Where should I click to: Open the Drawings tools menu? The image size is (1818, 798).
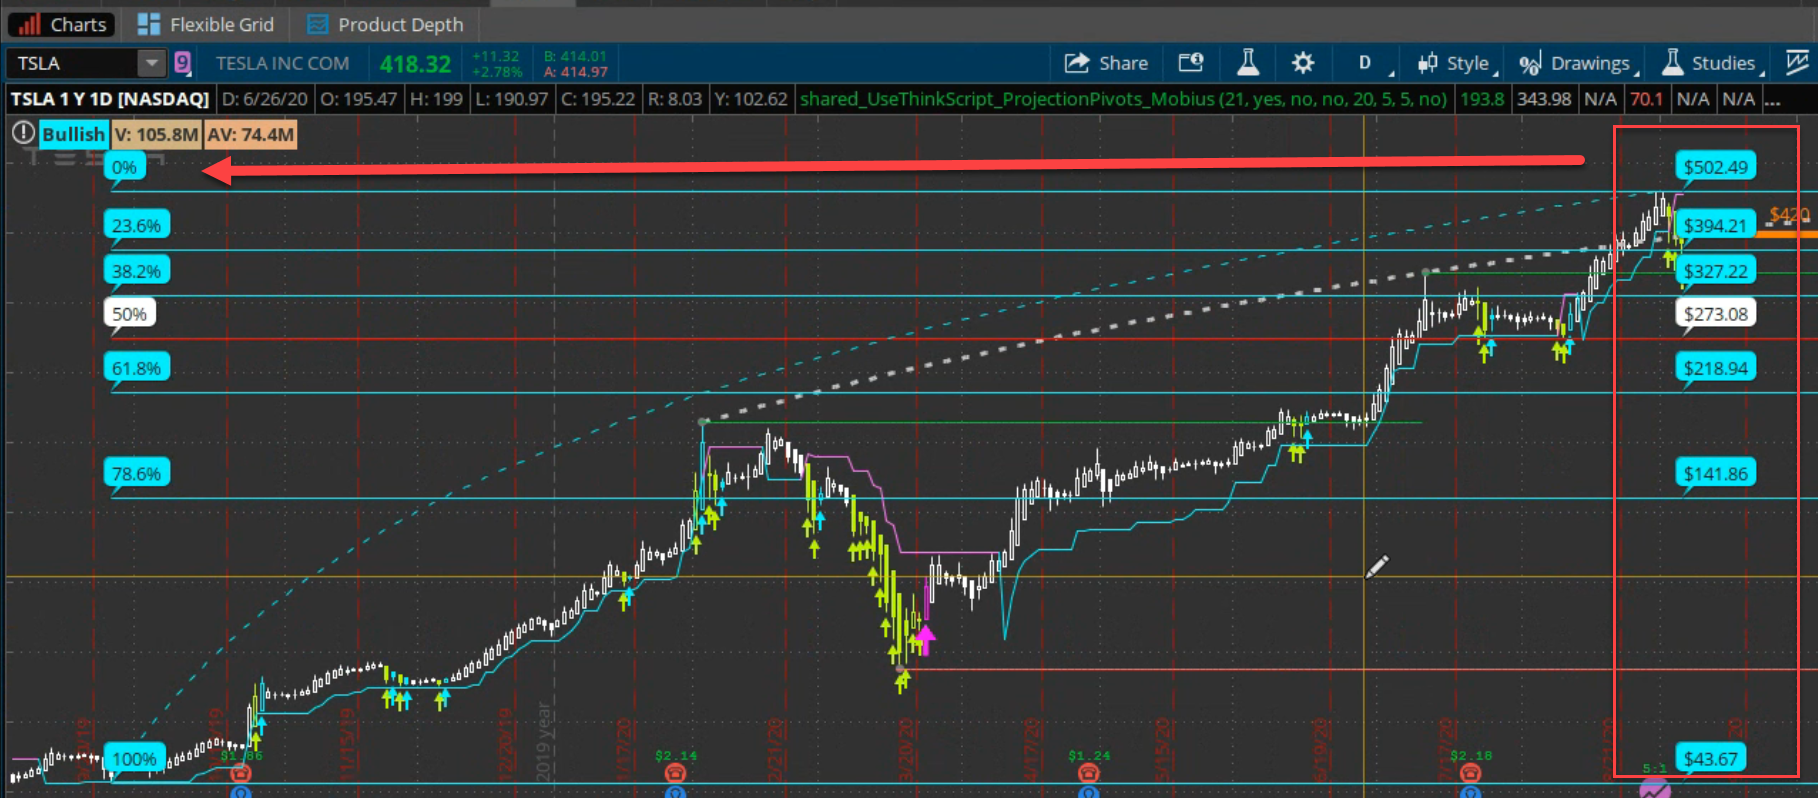click(x=1578, y=63)
